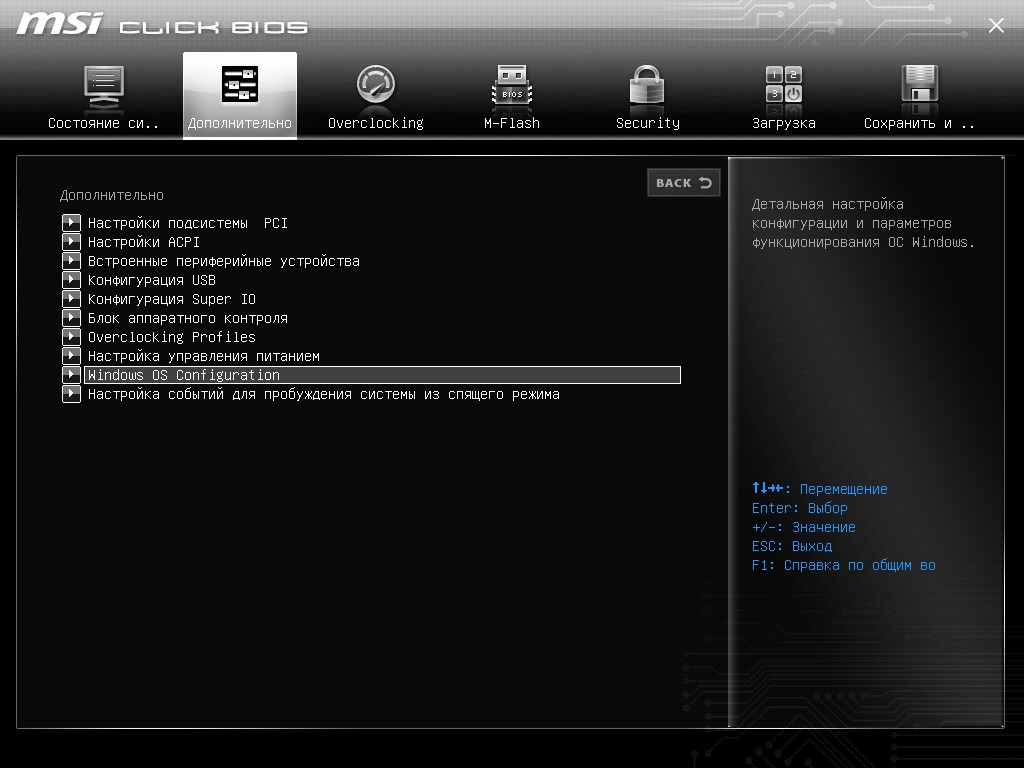Expand arrow next to Конфигурация USB
Screen dimensions: 1024x768
[71, 280]
